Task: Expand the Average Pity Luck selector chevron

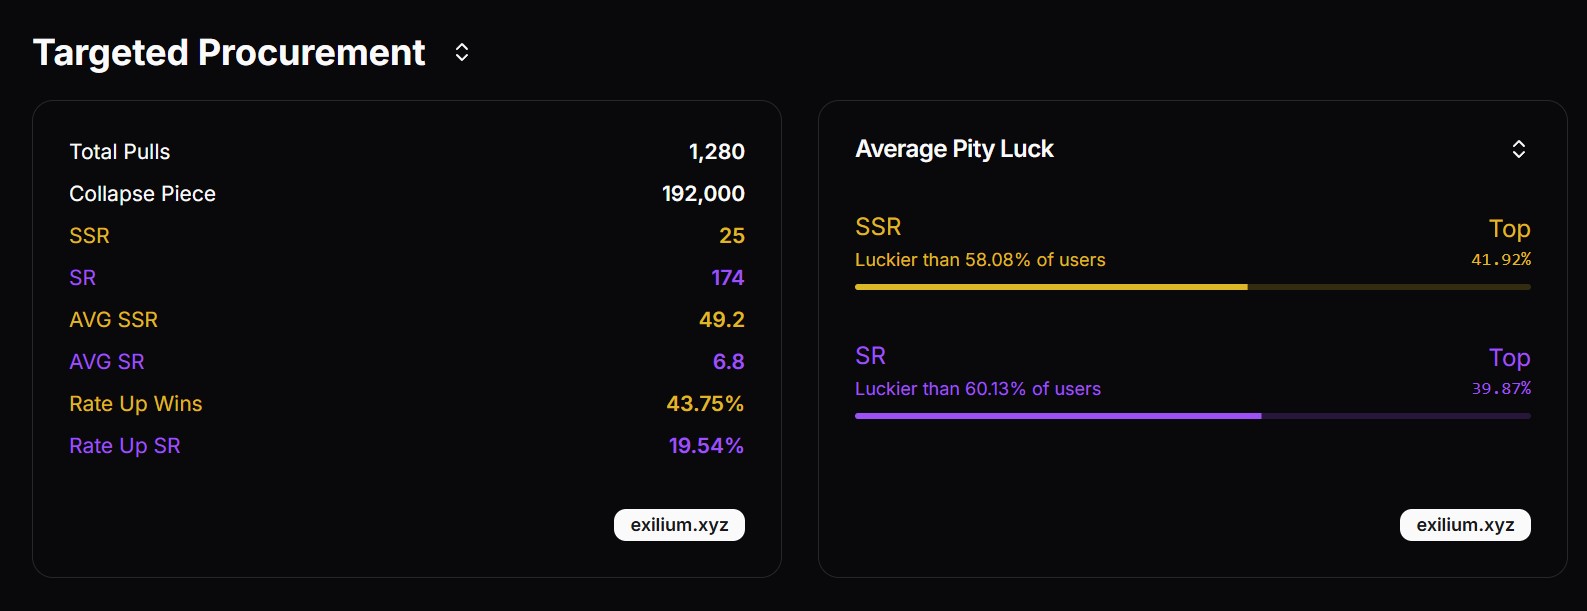Action: 1518,149
